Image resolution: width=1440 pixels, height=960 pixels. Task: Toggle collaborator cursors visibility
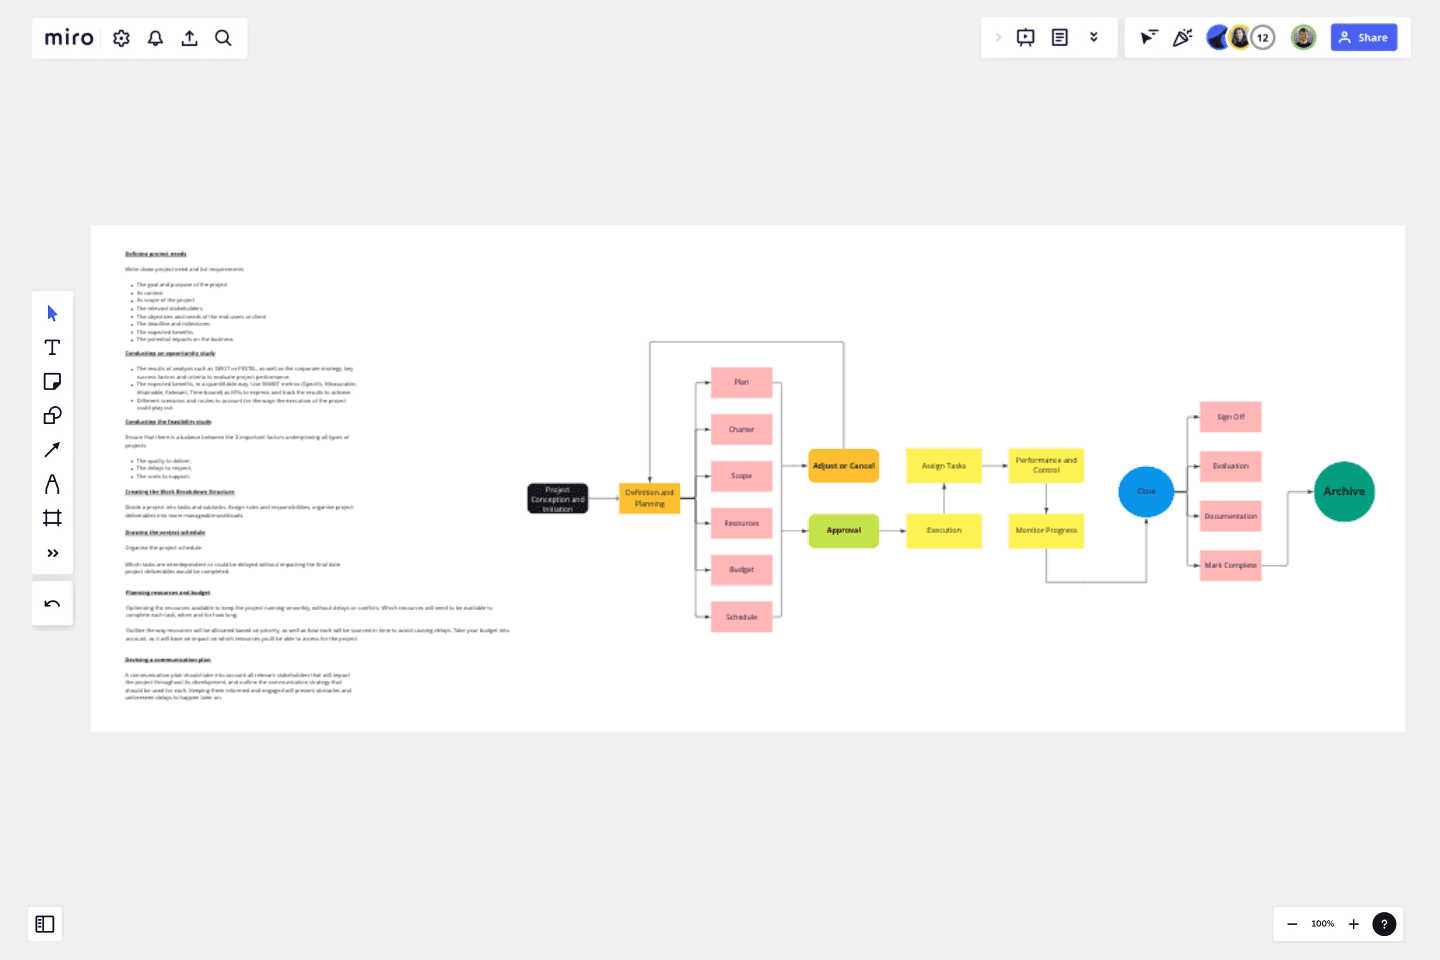click(x=1148, y=36)
